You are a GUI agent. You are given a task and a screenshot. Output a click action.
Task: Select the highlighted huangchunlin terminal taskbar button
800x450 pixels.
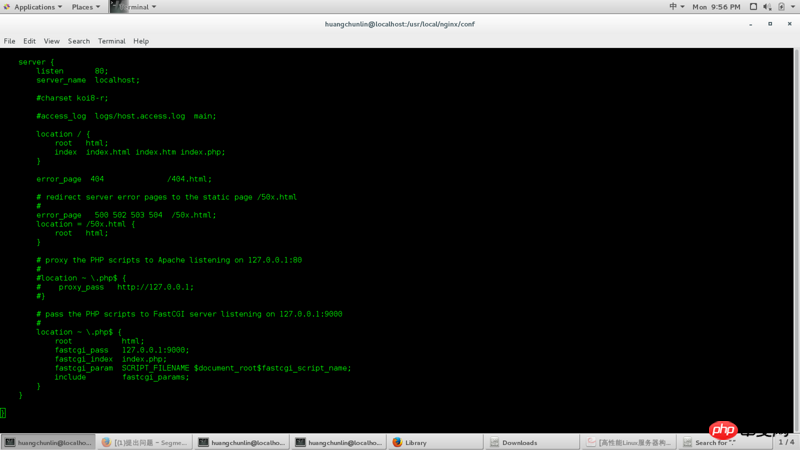pyautogui.click(x=49, y=442)
